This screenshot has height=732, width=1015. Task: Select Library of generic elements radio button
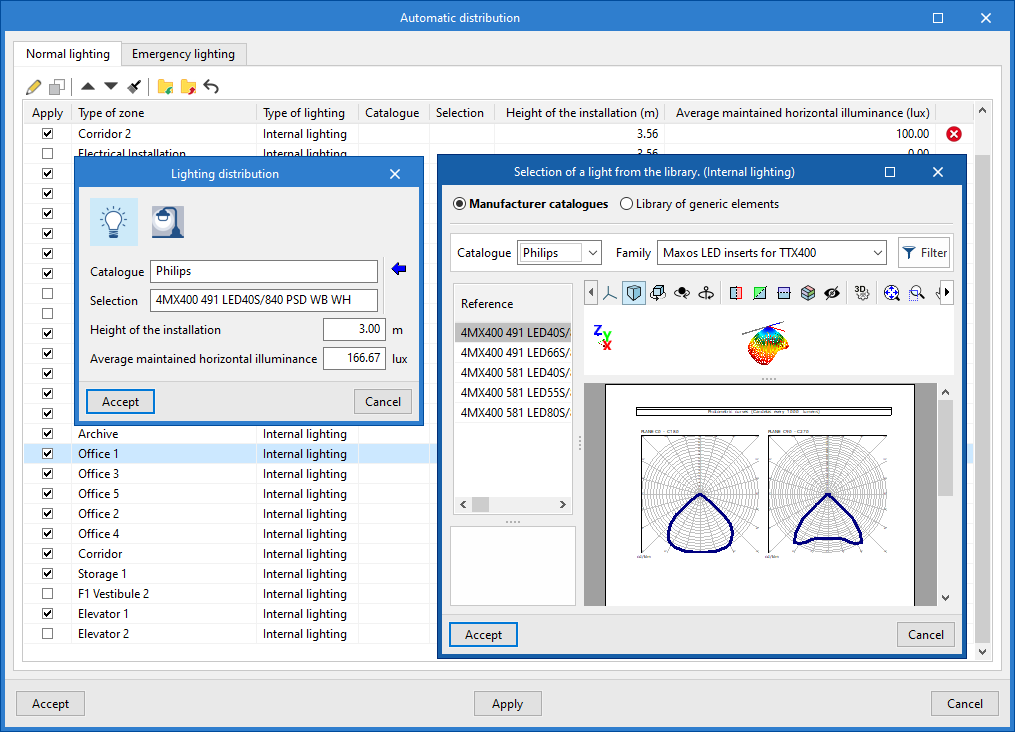point(627,204)
